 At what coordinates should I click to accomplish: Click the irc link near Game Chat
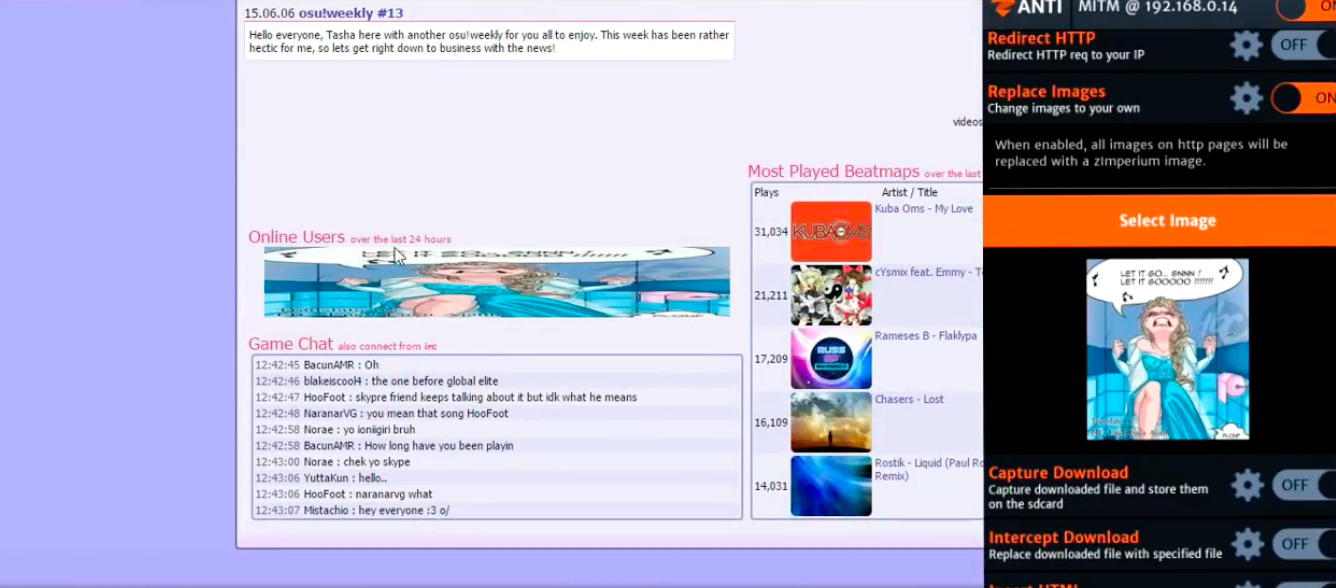click(x=430, y=347)
